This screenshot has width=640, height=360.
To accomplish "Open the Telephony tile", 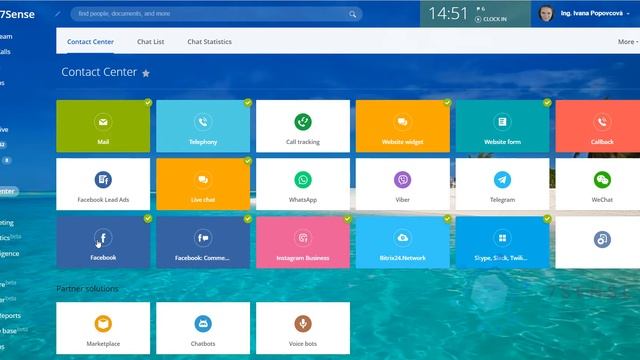I will pyautogui.click(x=203, y=126).
